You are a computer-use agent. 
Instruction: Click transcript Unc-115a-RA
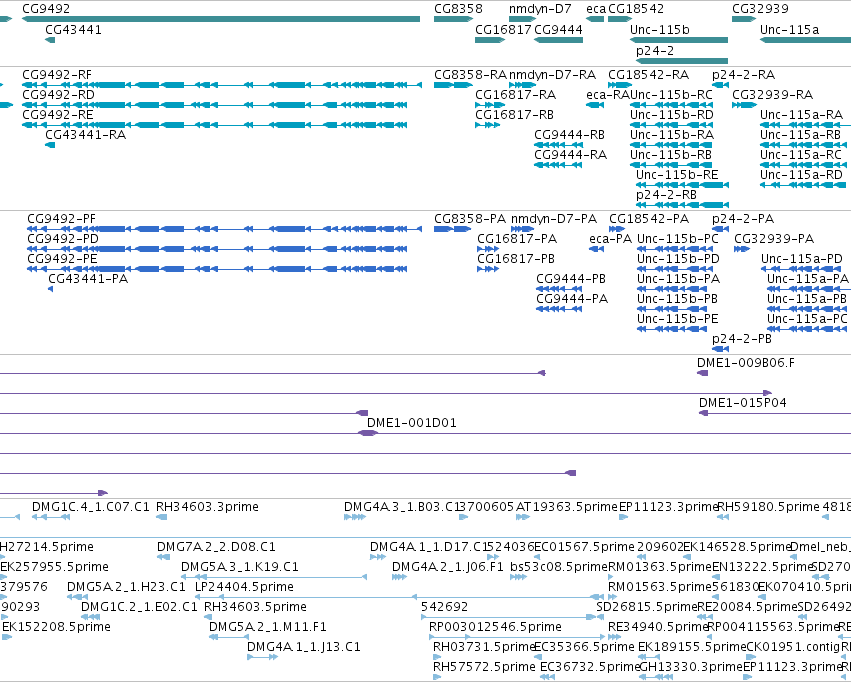(x=802, y=115)
